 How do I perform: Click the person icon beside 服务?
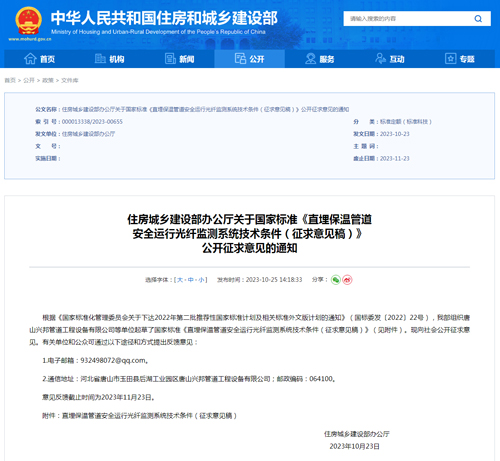[x=310, y=59]
